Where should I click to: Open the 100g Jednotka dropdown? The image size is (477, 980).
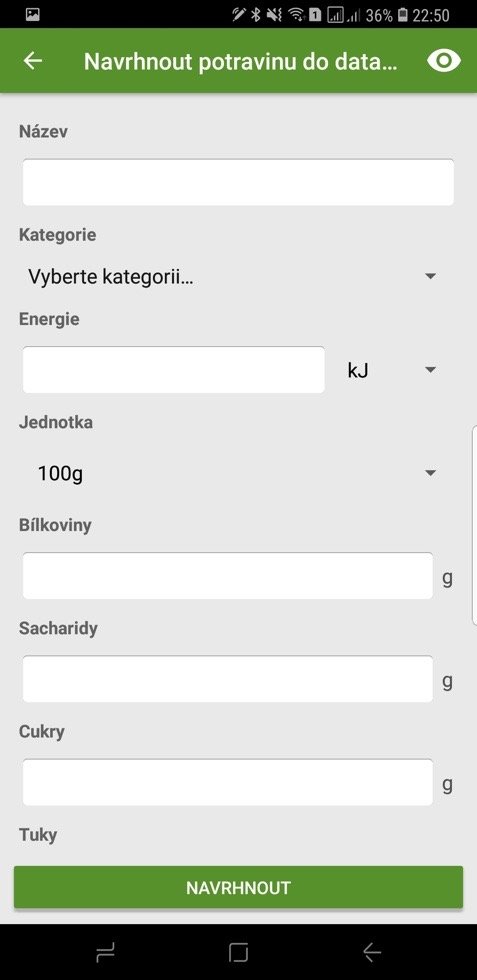coord(231,473)
